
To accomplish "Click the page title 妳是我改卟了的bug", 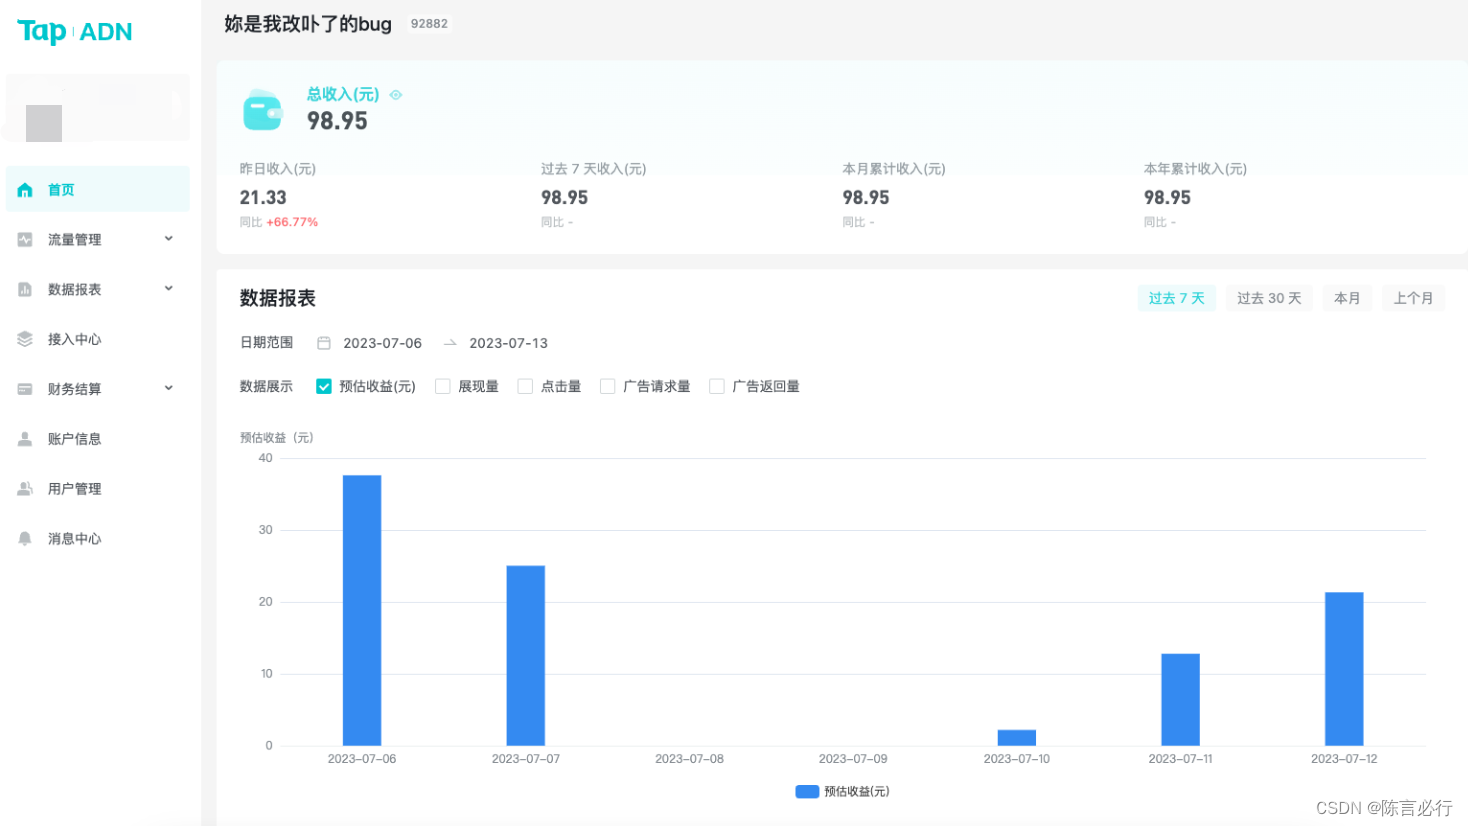I will pyautogui.click(x=308, y=24).
